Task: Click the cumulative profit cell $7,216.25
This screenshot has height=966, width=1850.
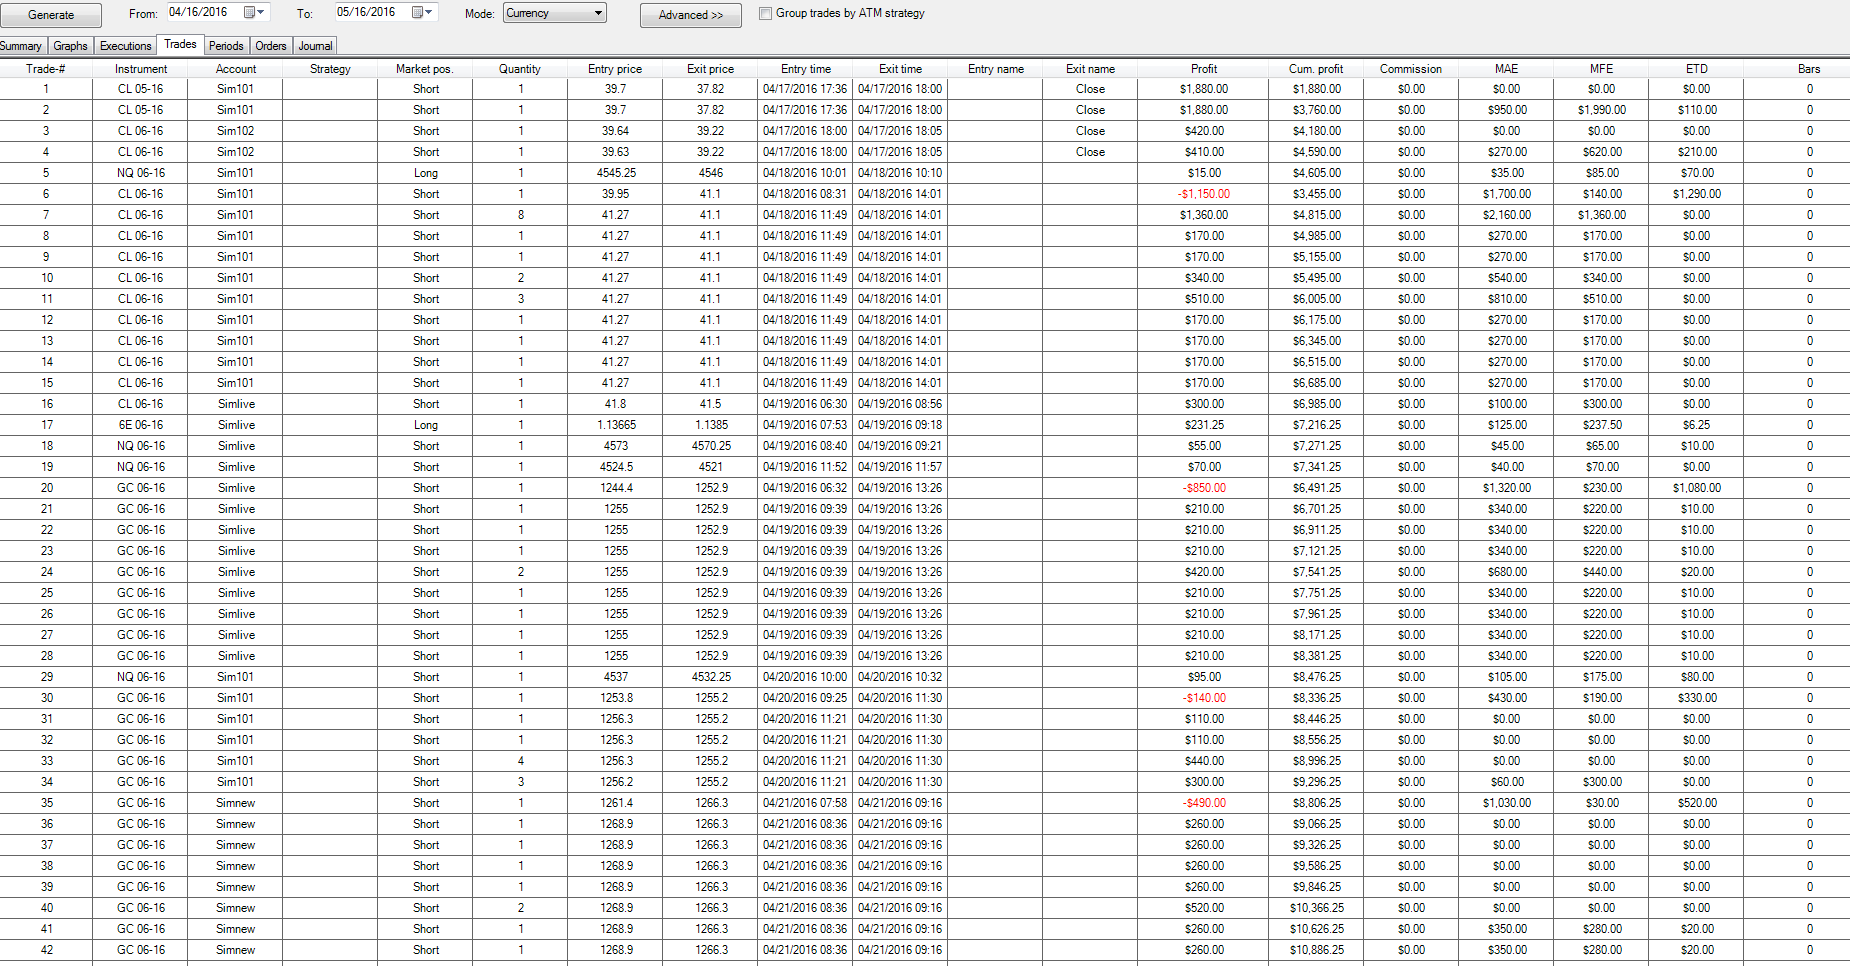Action: tap(1317, 425)
